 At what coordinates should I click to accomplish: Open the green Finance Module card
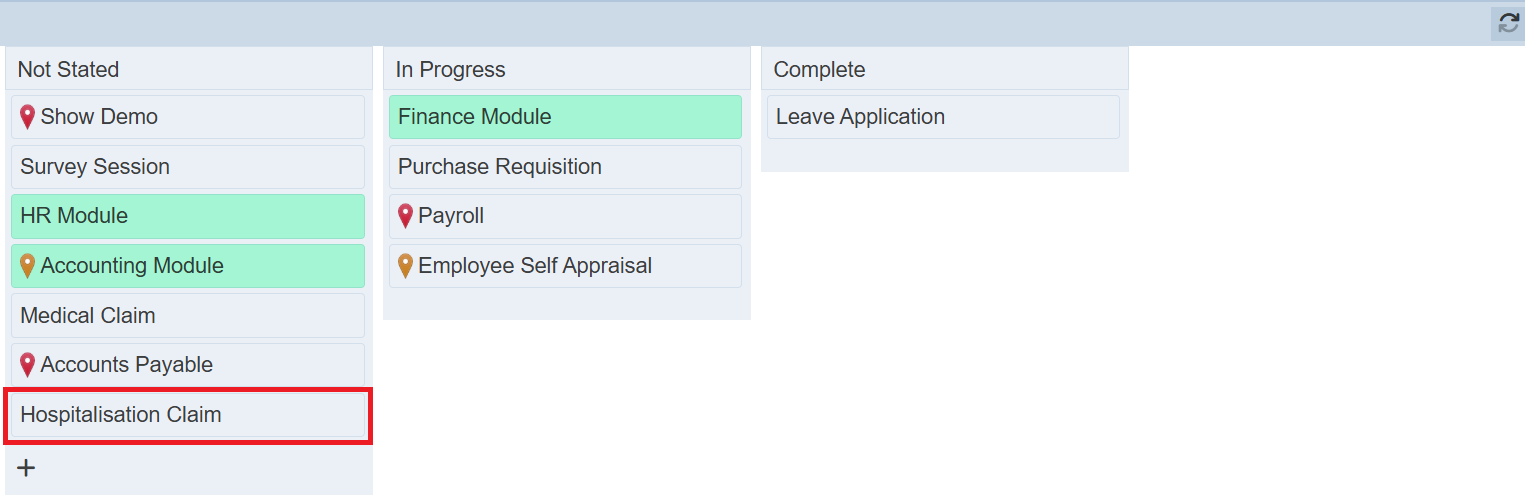click(565, 117)
